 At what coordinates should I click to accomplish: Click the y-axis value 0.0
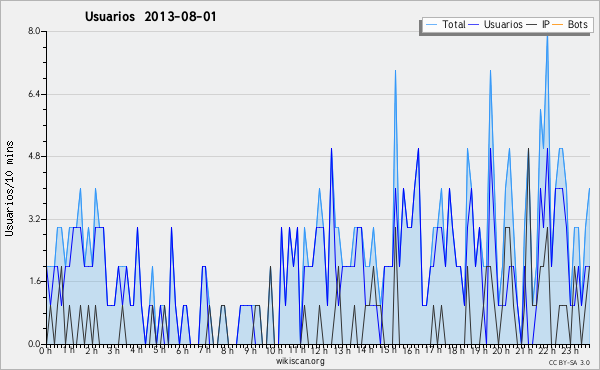pos(34,344)
